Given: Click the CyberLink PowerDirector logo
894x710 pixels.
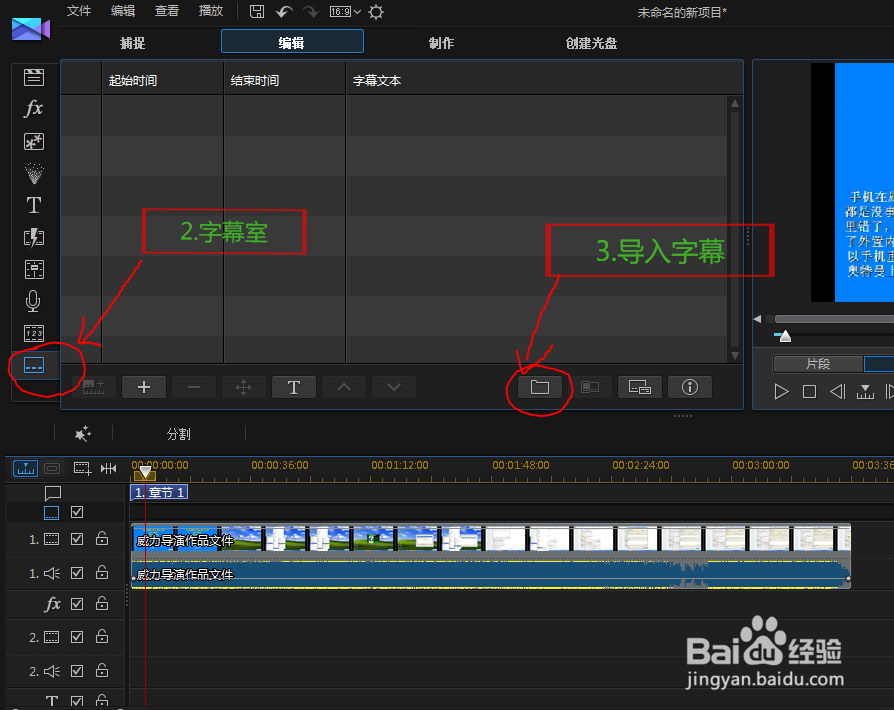Looking at the screenshot, I should (x=31, y=29).
